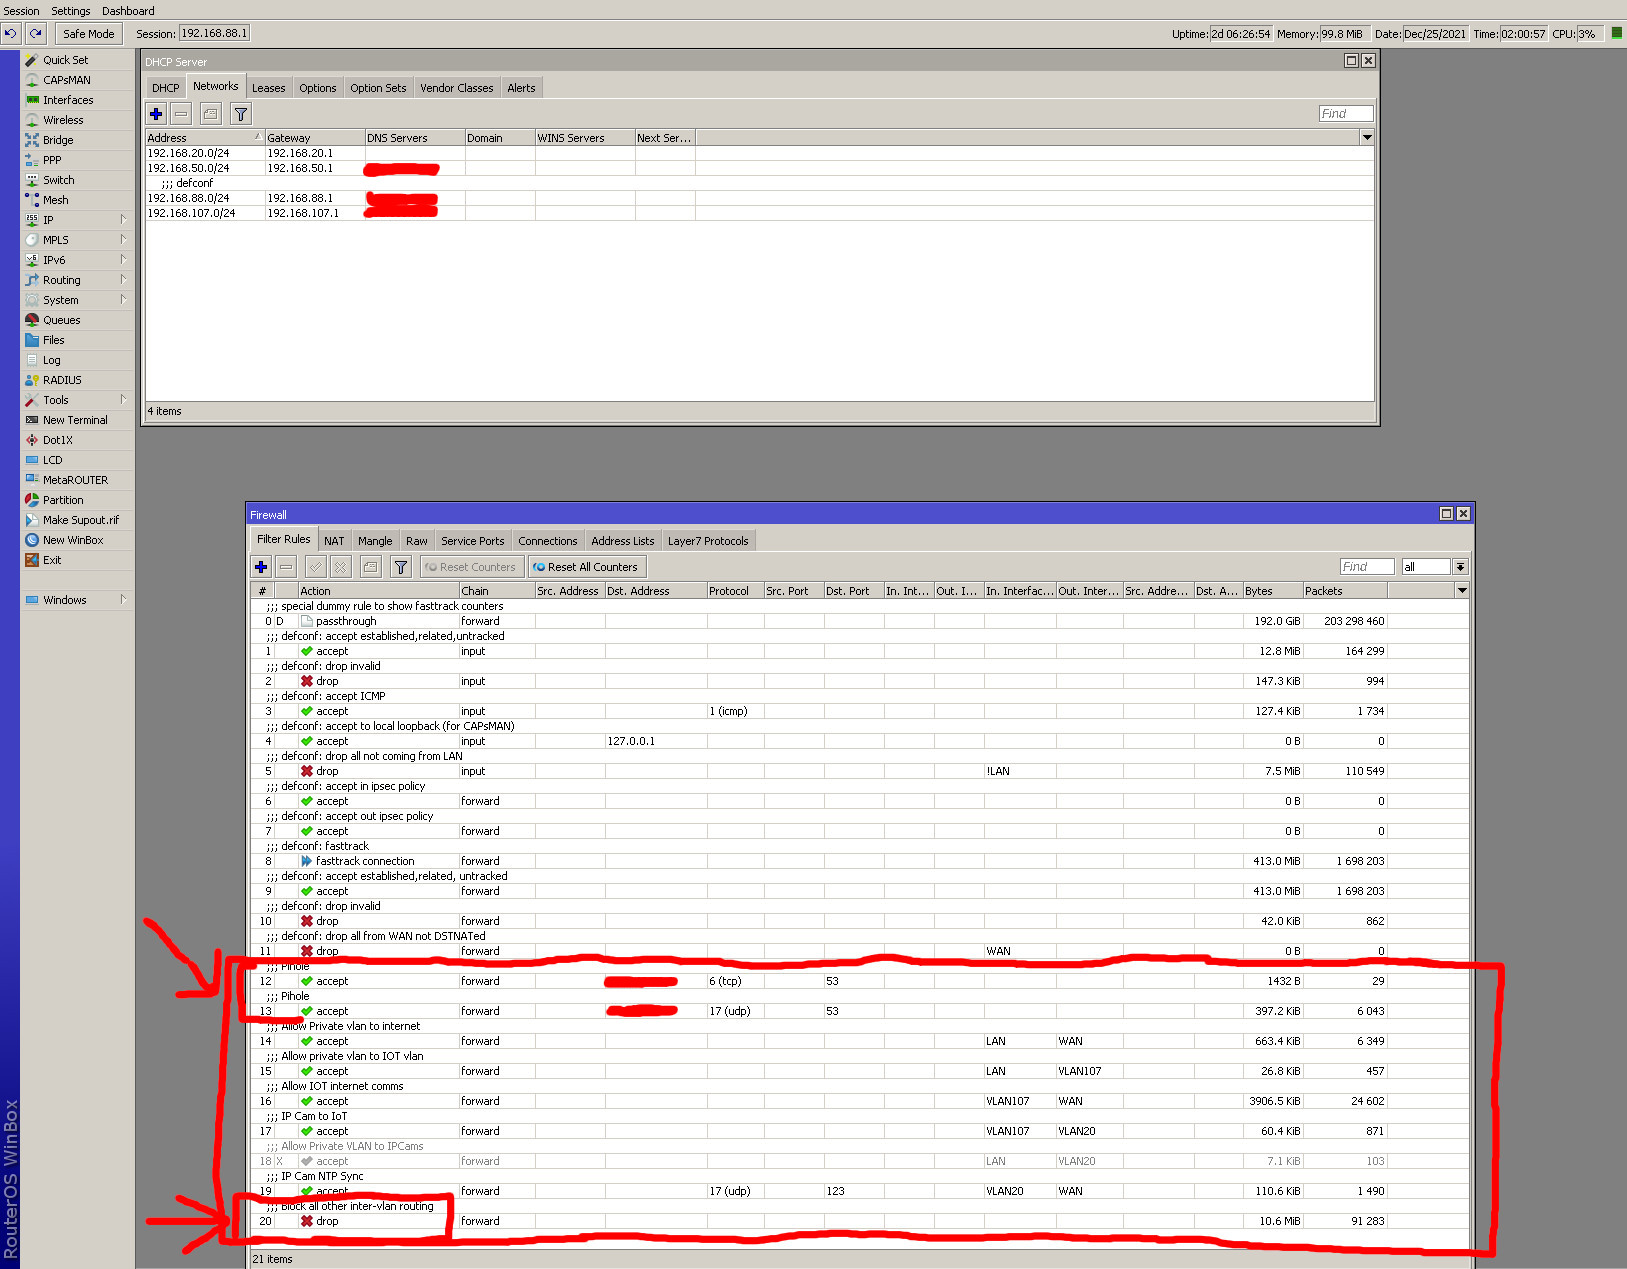This screenshot has width=1627, height=1269.
Task: Click the Undo arrow icon
Action: (x=10, y=33)
